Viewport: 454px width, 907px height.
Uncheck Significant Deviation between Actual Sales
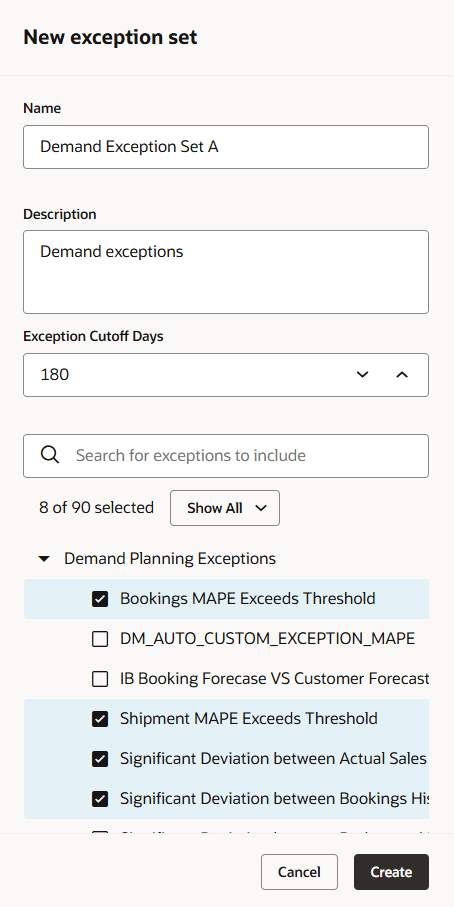(x=100, y=759)
